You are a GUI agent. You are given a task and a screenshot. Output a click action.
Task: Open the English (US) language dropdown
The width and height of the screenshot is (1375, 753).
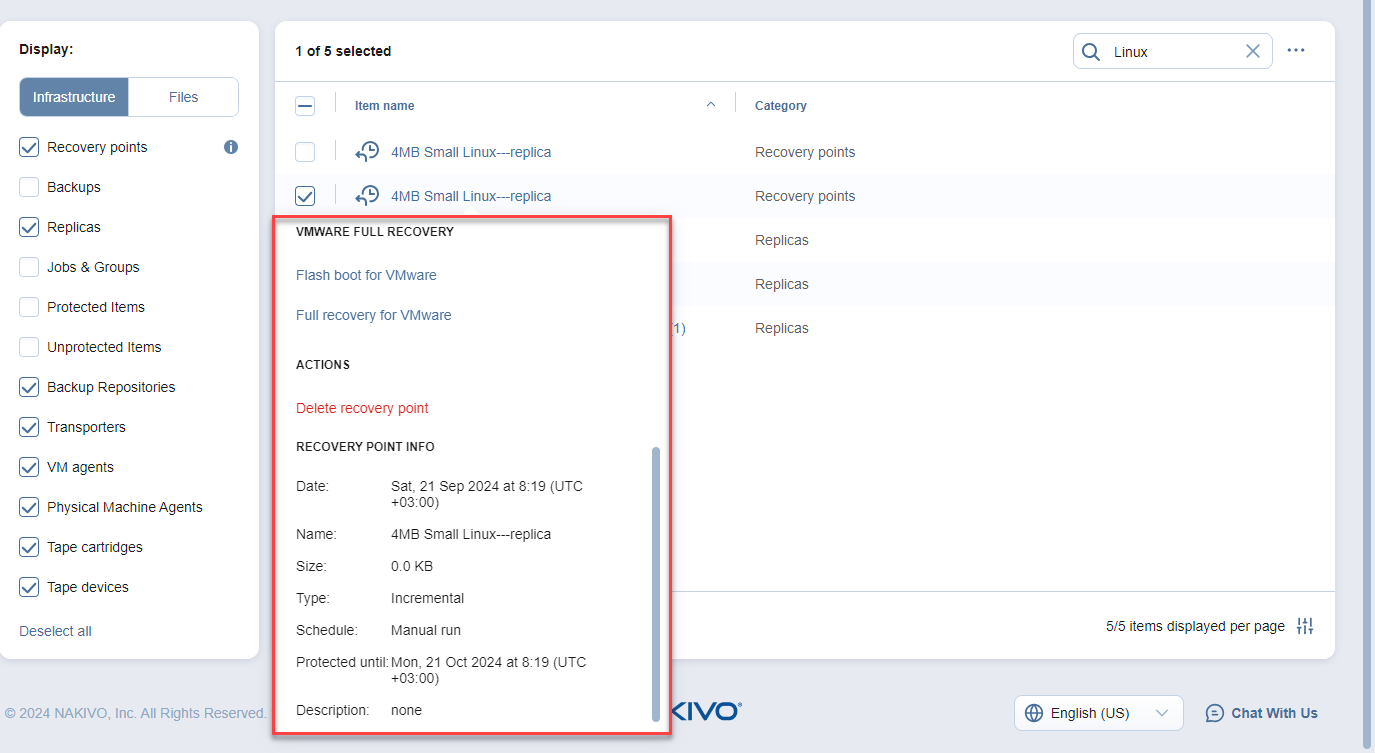pos(1098,713)
